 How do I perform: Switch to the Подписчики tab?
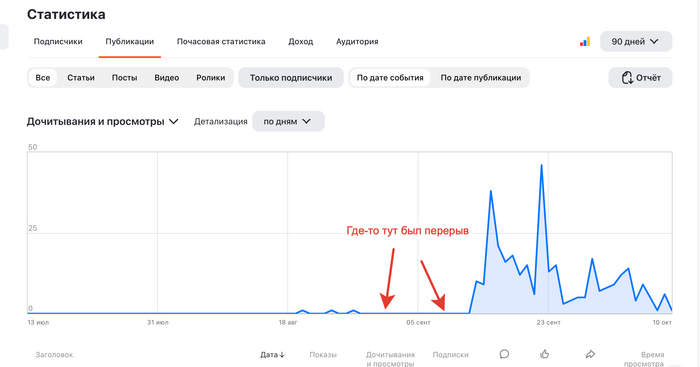58,42
